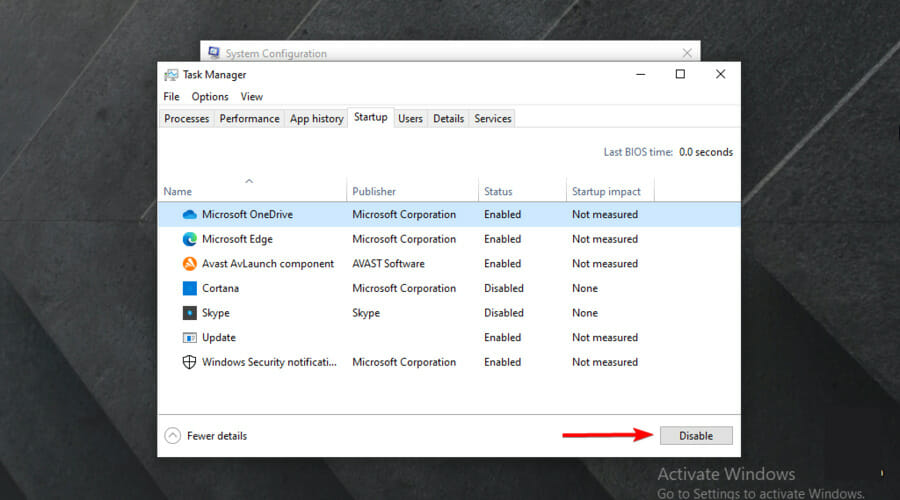Select the Avast AvLaunch component name

click(267, 264)
